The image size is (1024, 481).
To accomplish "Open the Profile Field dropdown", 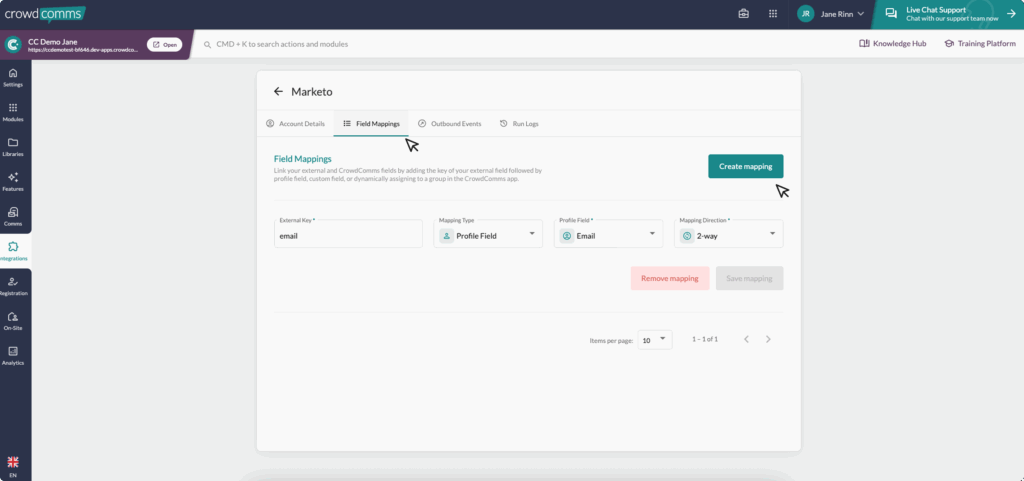I will 608,236.
